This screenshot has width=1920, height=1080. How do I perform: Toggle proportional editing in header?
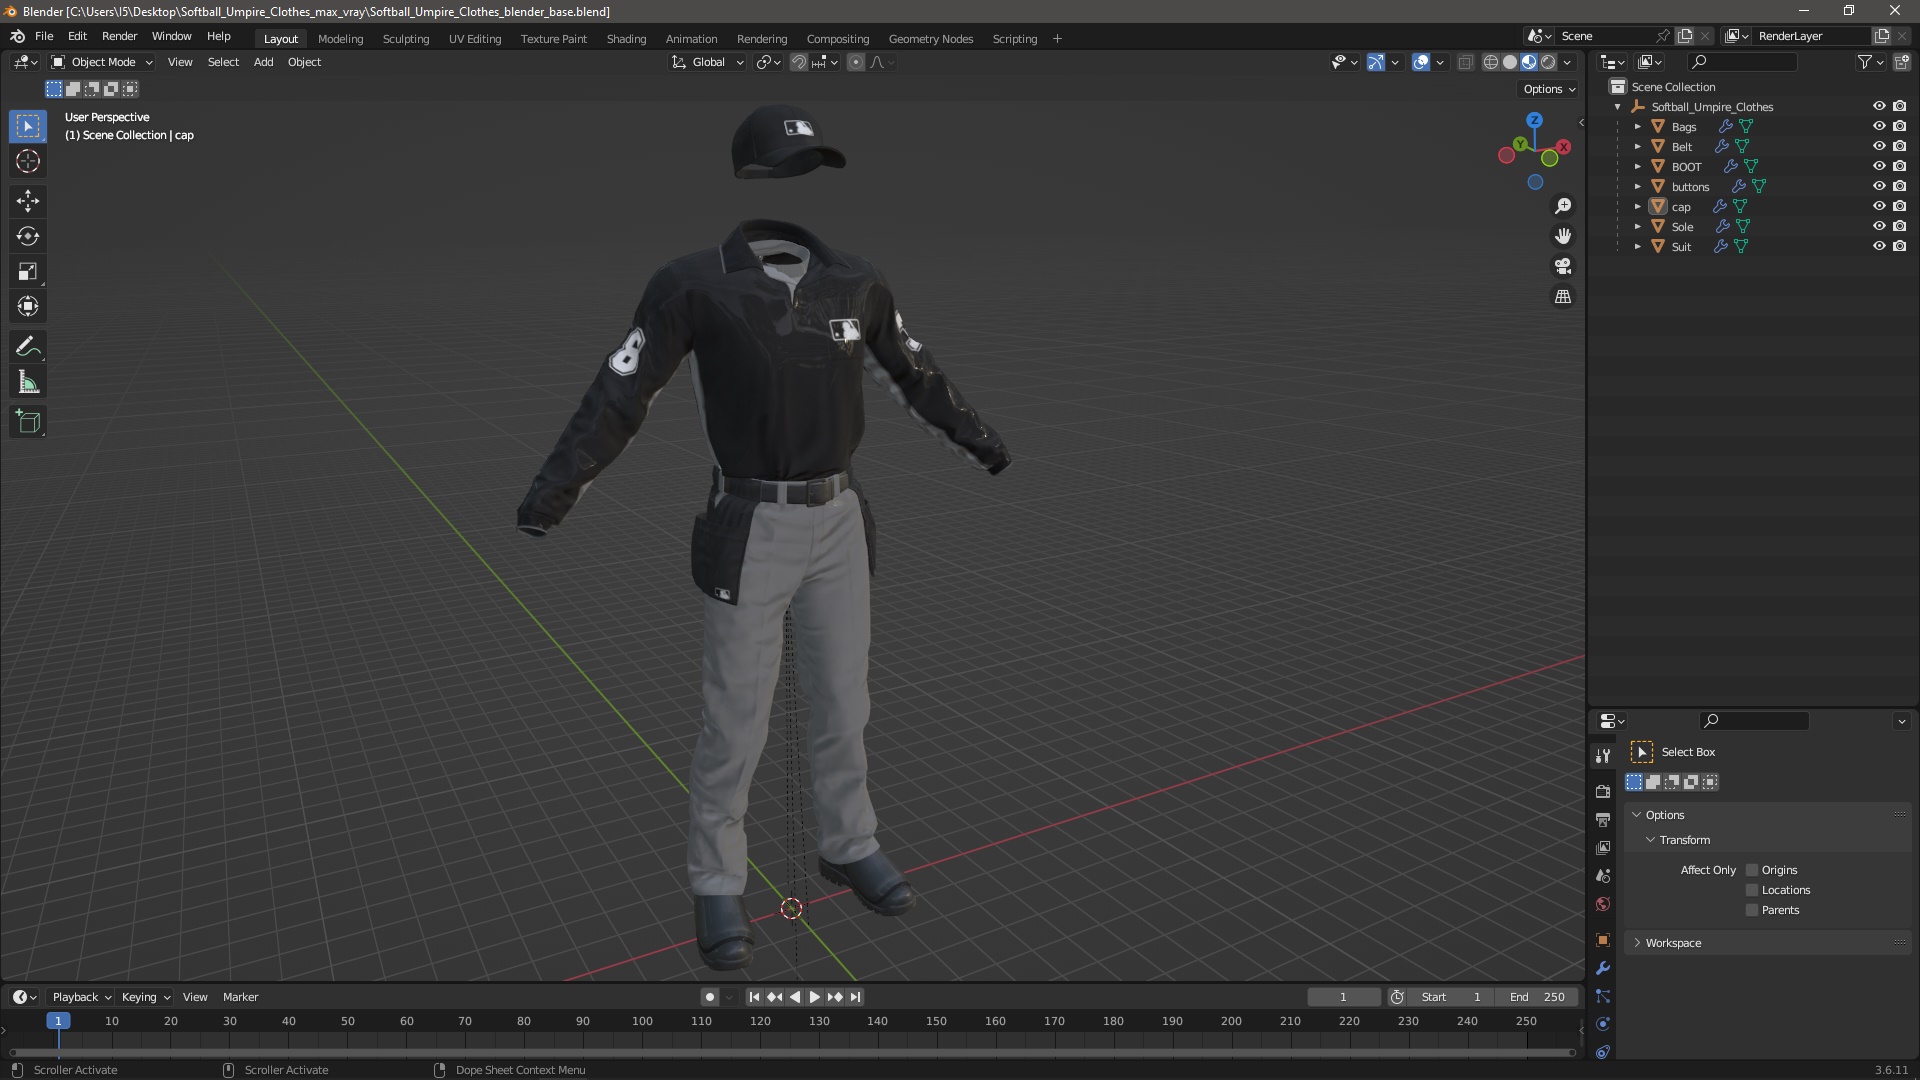click(x=856, y=62)
